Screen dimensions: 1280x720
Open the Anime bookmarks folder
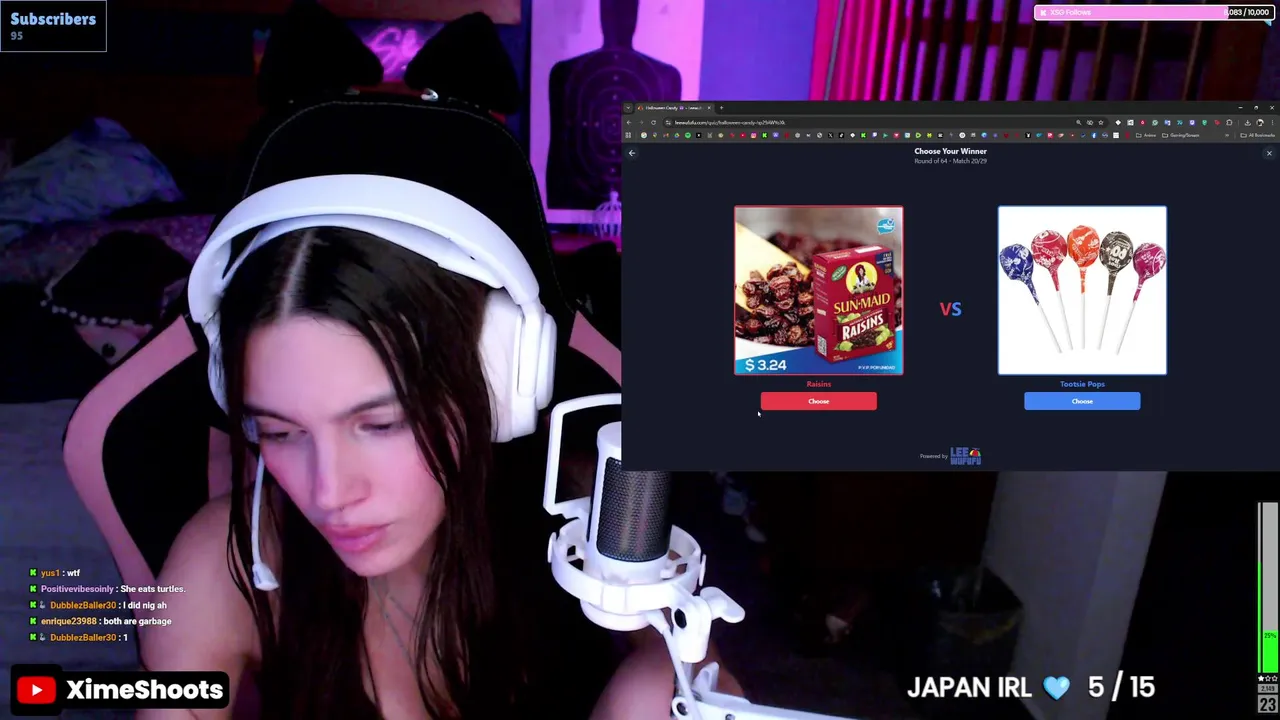point(1146,135)
